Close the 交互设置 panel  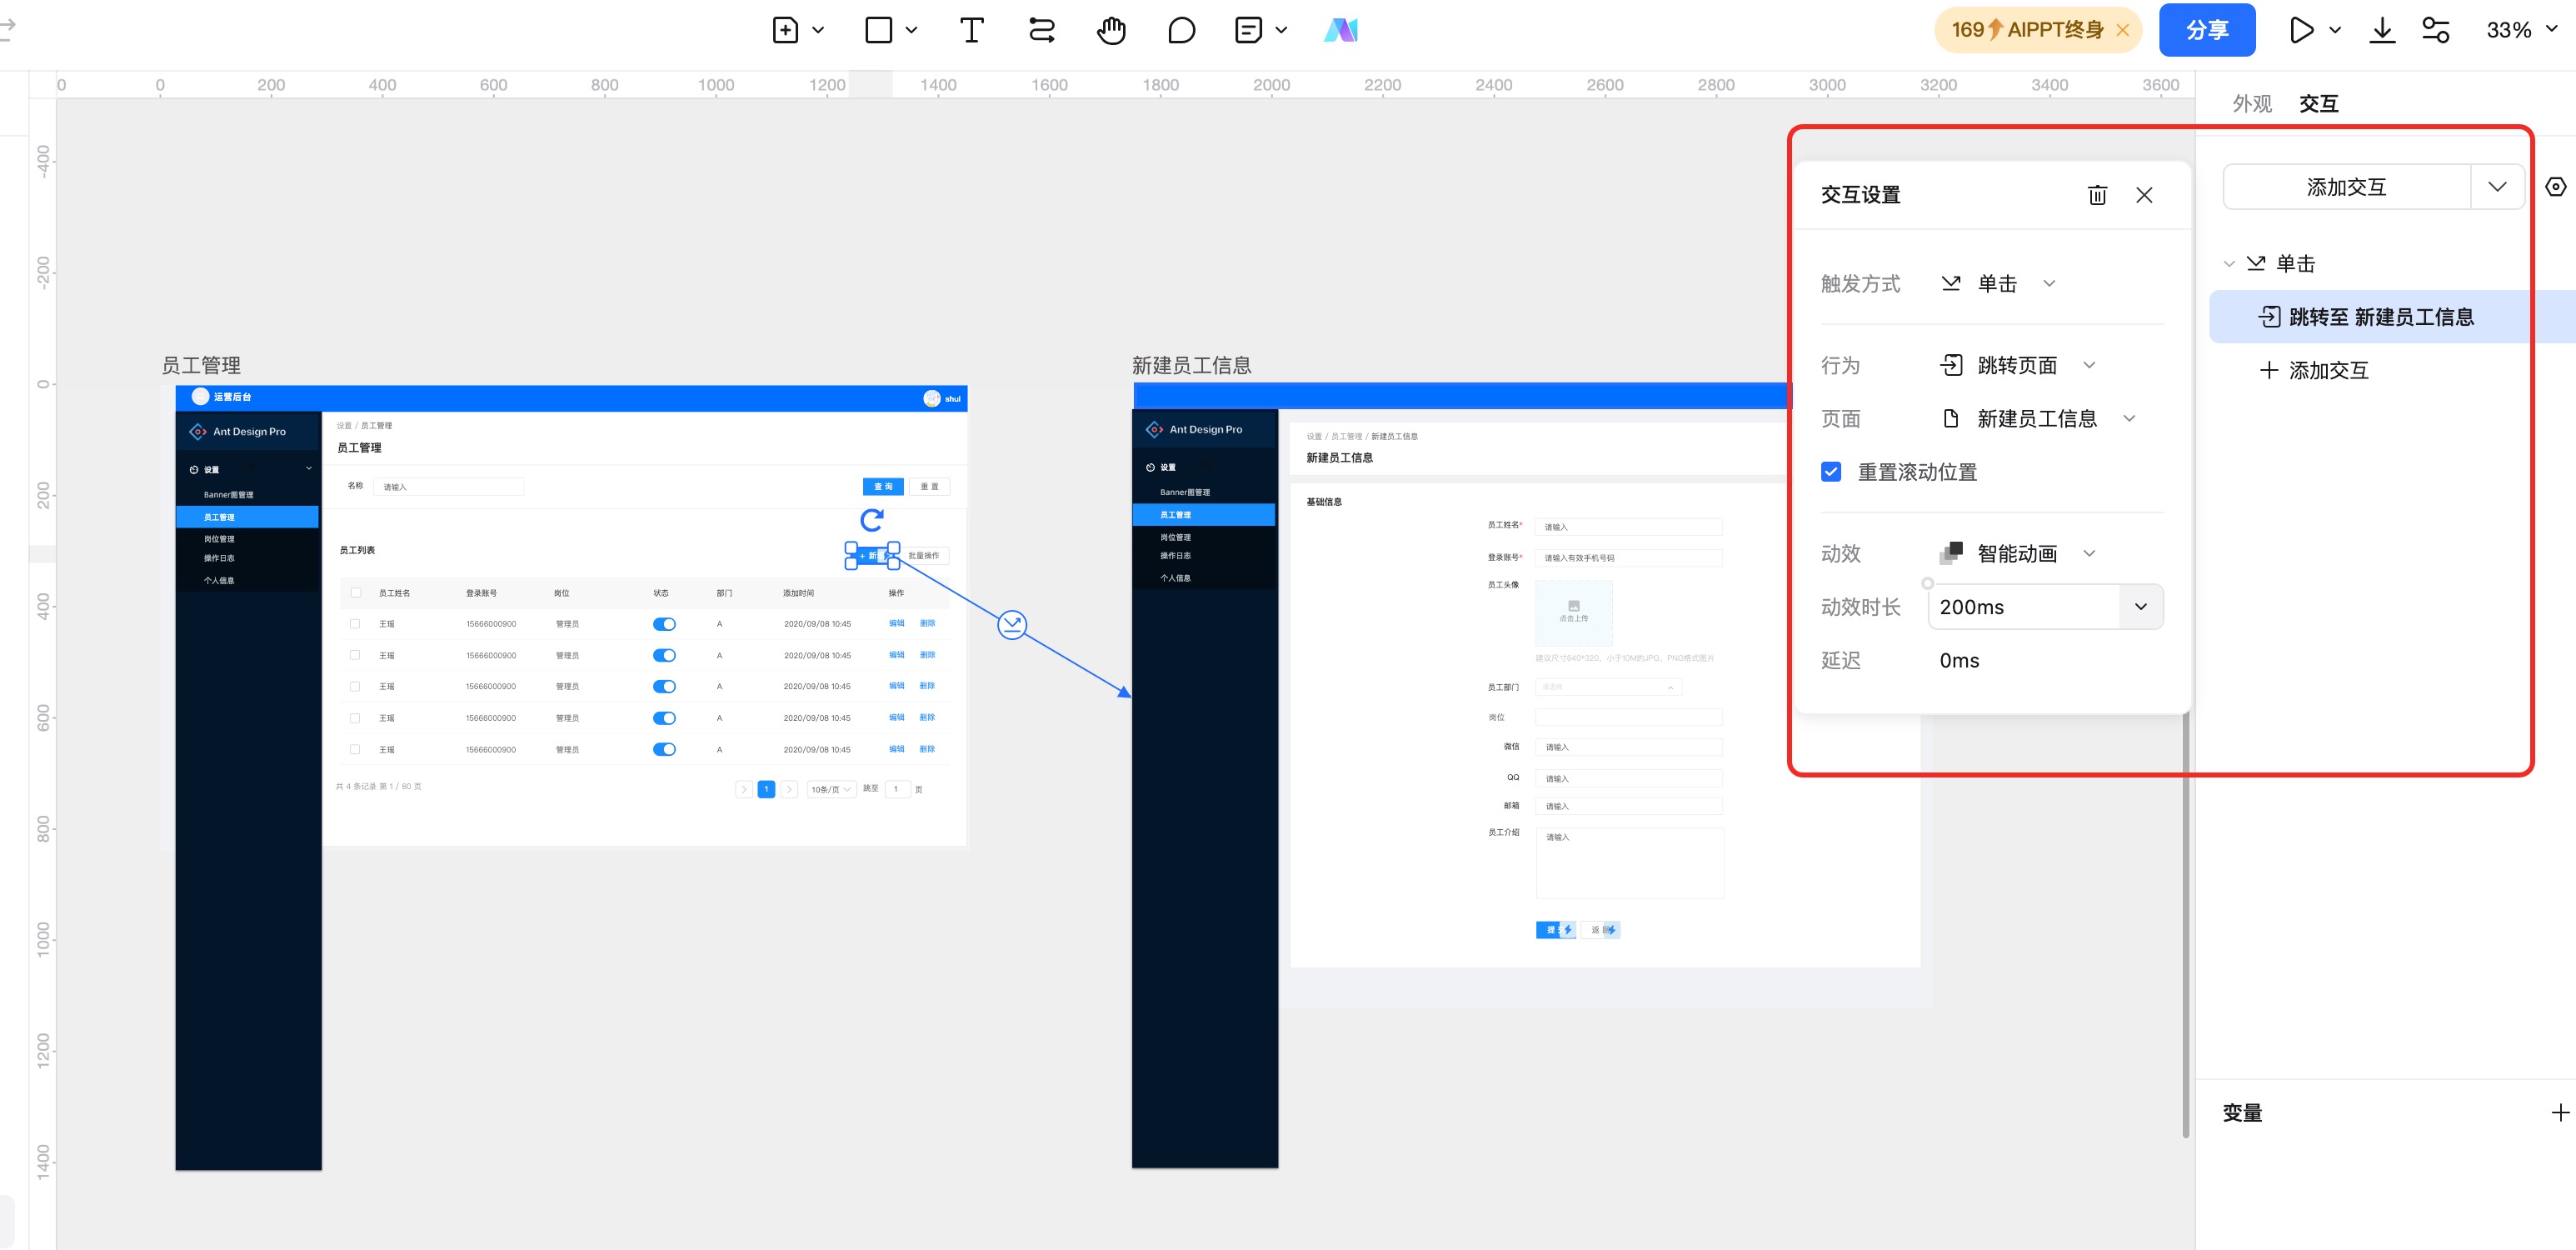[2144, 195]
